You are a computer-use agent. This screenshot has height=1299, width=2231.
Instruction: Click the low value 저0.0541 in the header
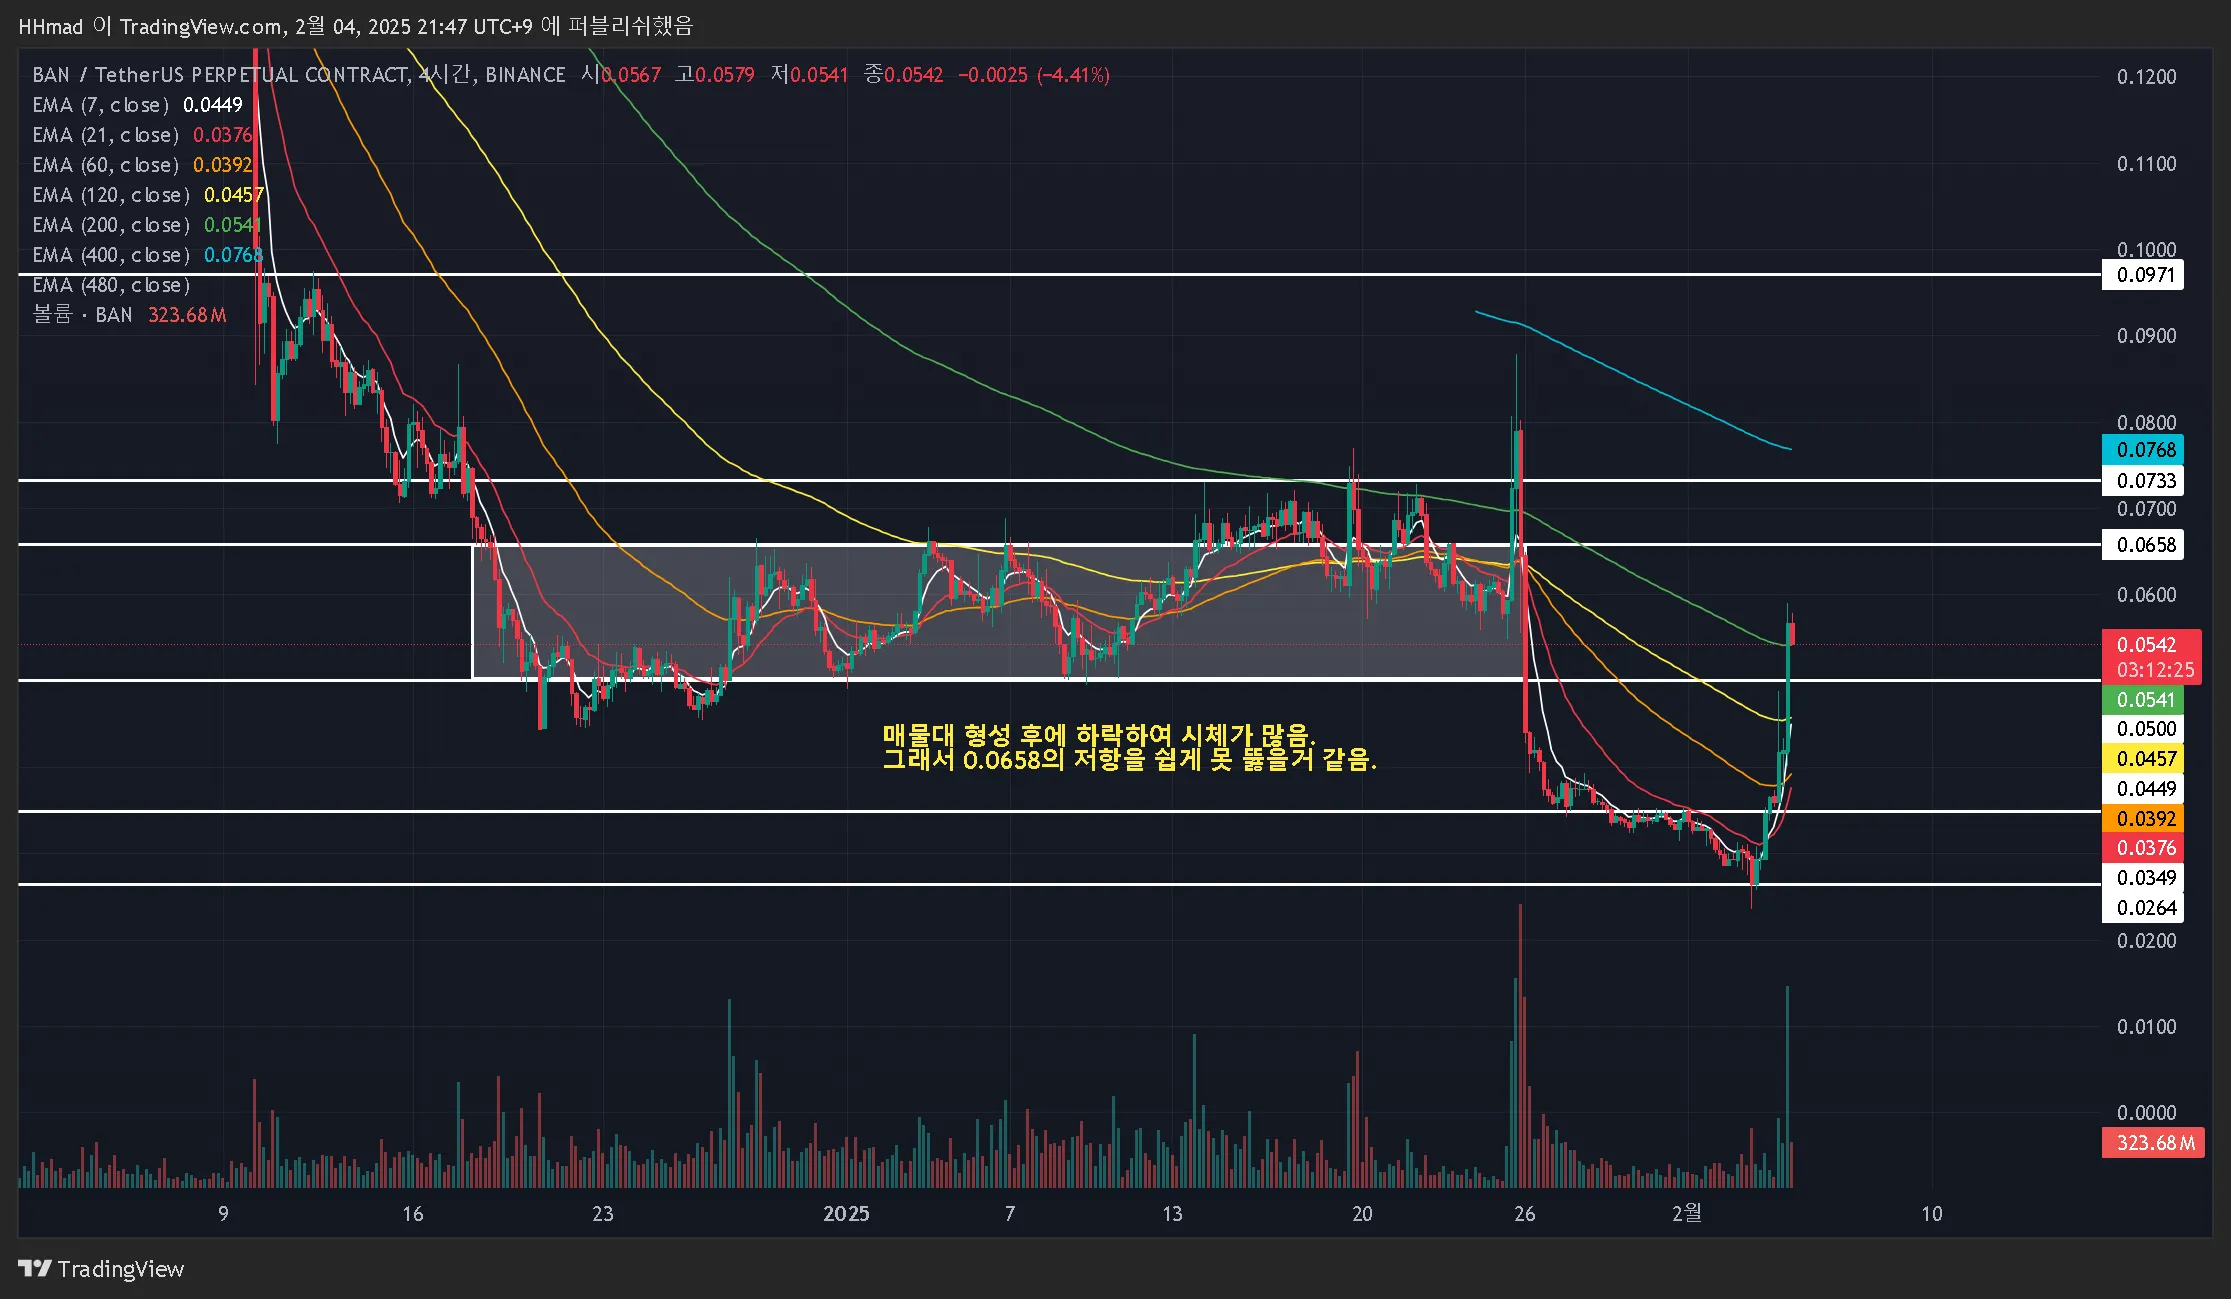(809, 75)
